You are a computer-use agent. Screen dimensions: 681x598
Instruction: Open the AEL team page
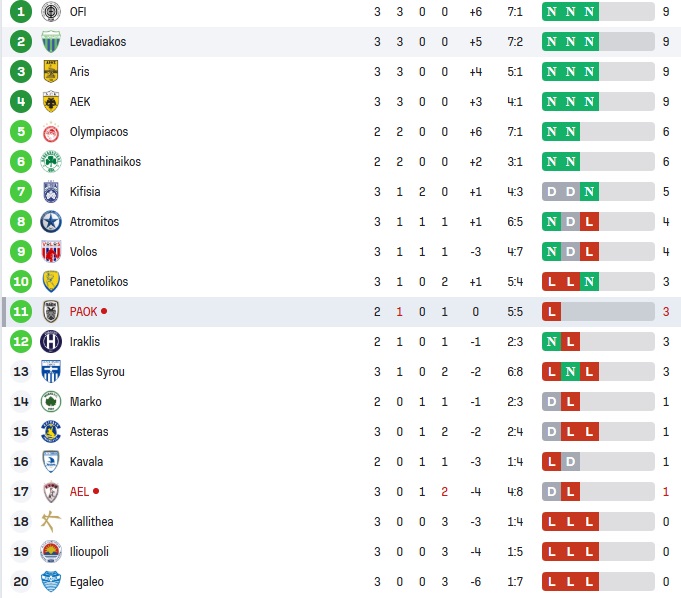click(x=79, y=492)
